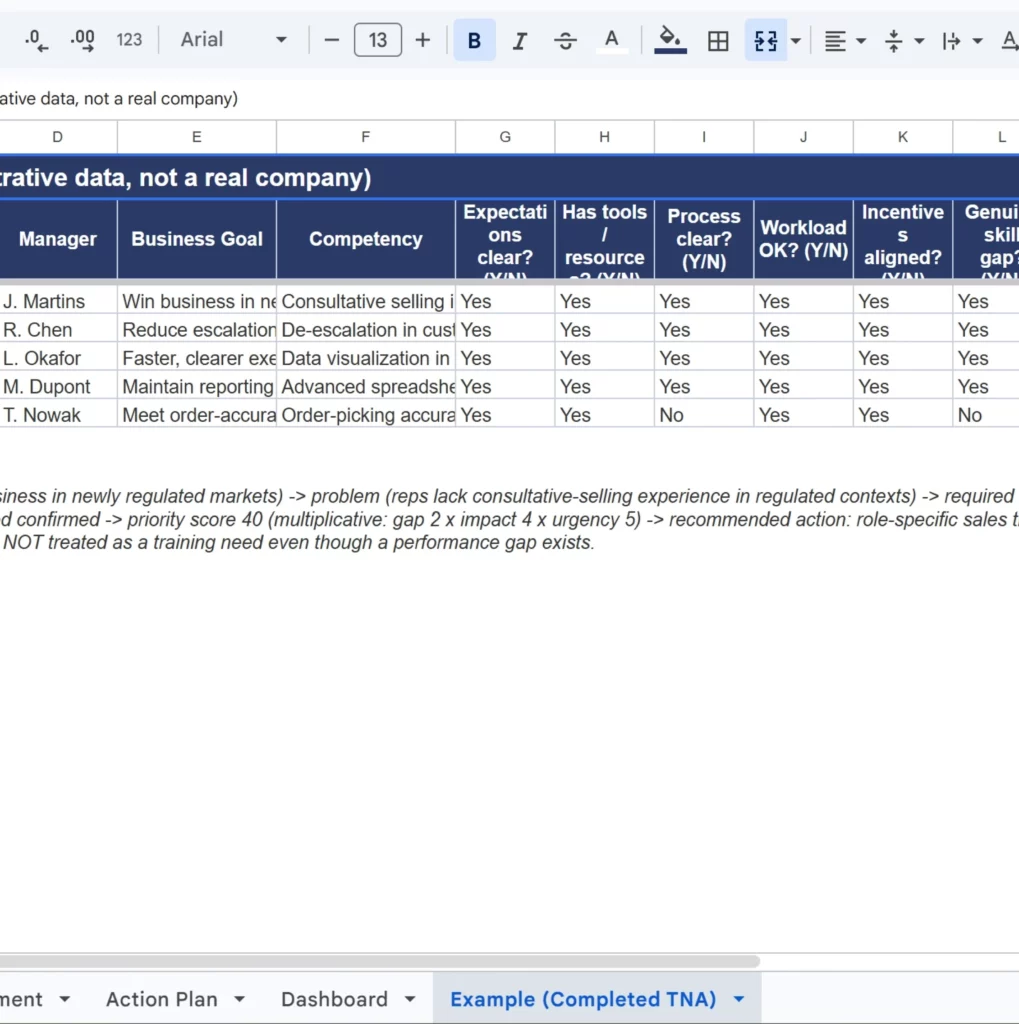The image size is (1019, 1024).
Task: Select the 'Advanced spreadshe' competency cell
Action: pos(366,387)
